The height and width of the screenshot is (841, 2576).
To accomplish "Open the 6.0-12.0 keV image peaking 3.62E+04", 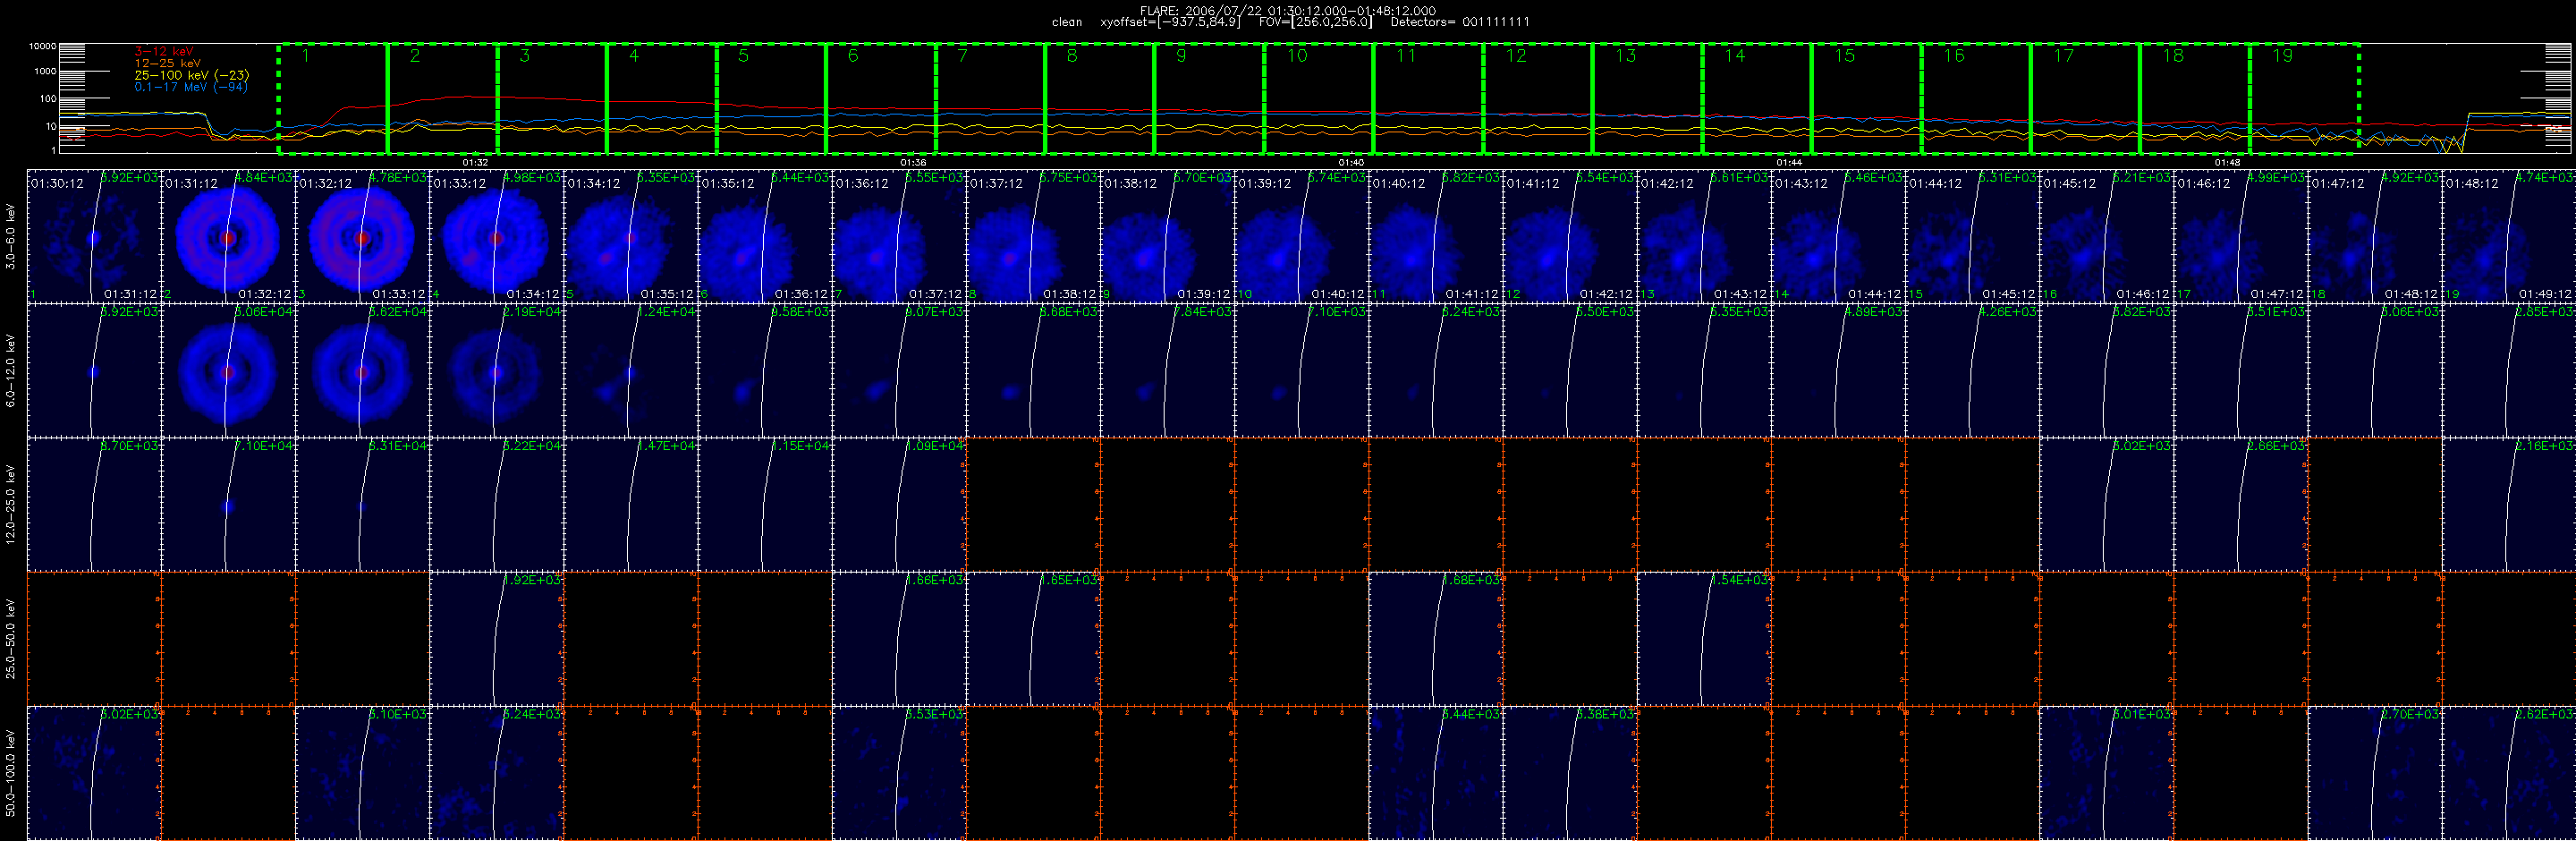I will [x=362, y=370].
